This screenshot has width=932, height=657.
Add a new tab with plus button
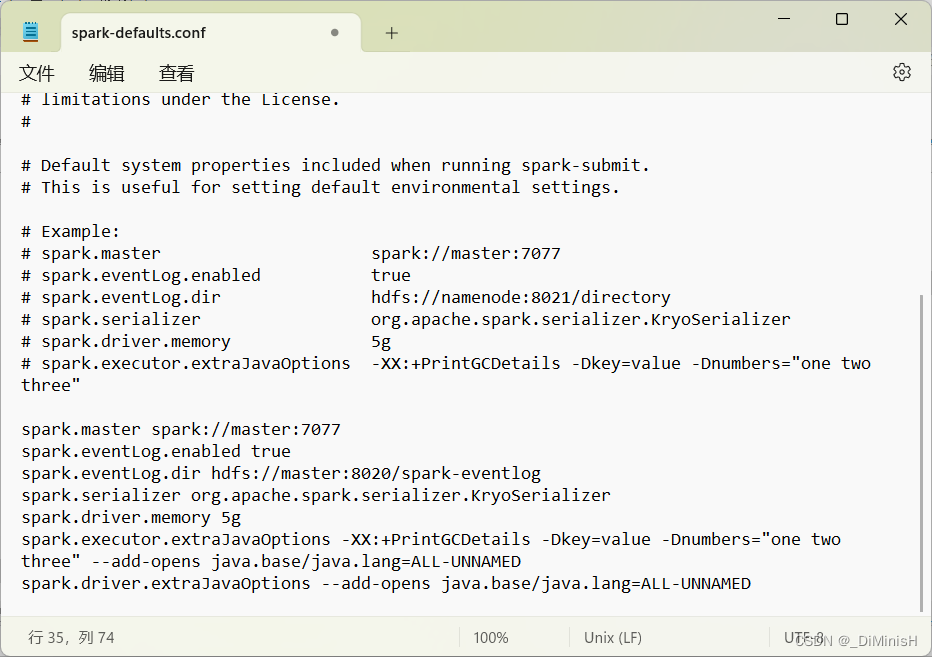(391, 33)
